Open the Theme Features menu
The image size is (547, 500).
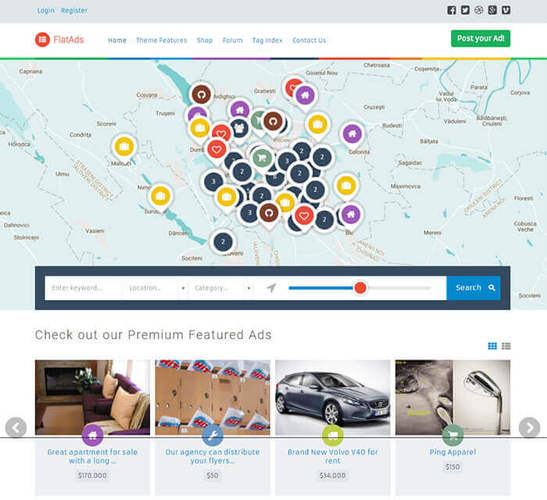coord(162,40)
